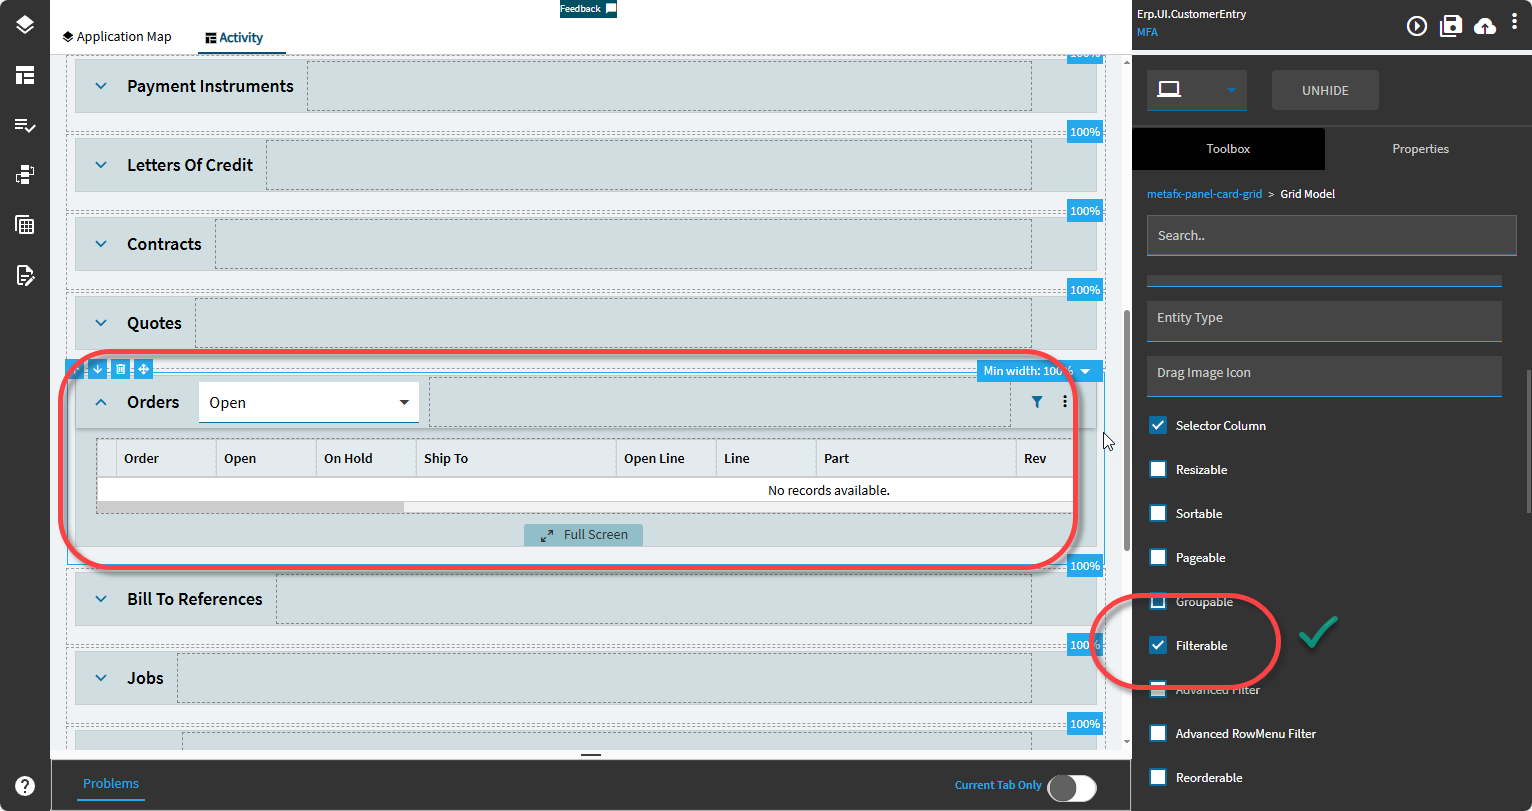1532x811 pixels.
Task: Open the vertical dots menu in the top header
Action: pyautogui.click(x=1515, y=24)
